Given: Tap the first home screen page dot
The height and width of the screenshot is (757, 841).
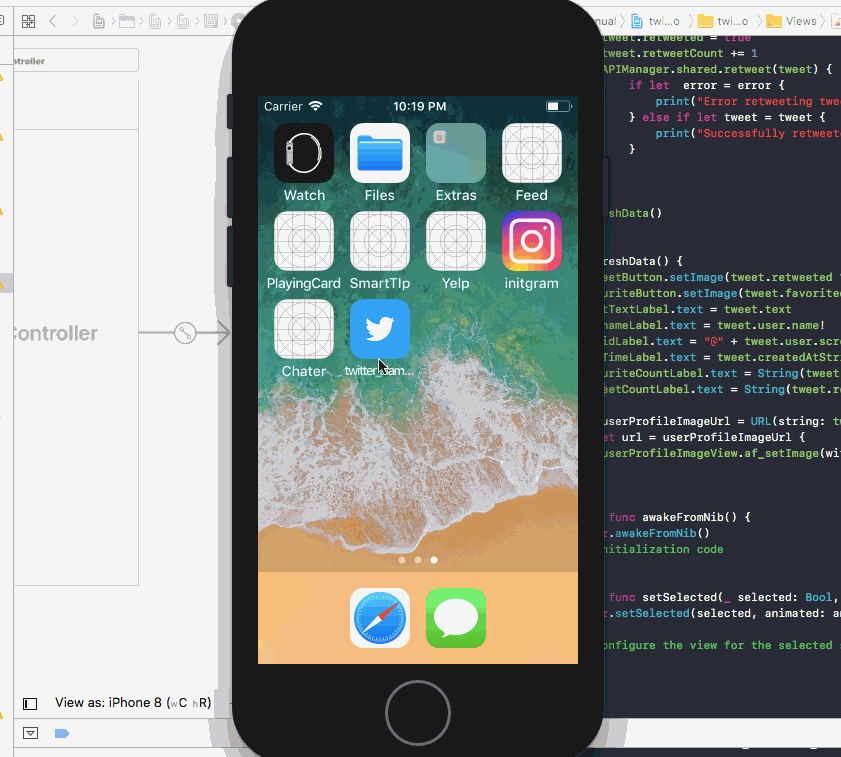Looking at the screenshot, I should (x=402, y=560).
